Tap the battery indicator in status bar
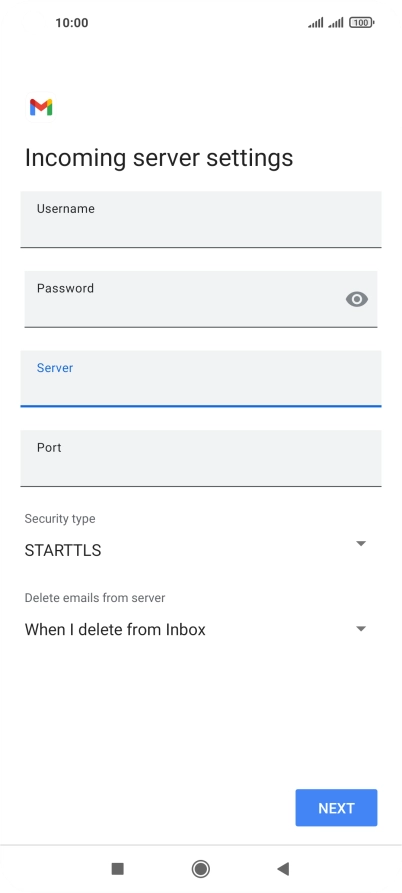This screenshot has height=893, width=402. pyautogui.click(x=362, y=23)
